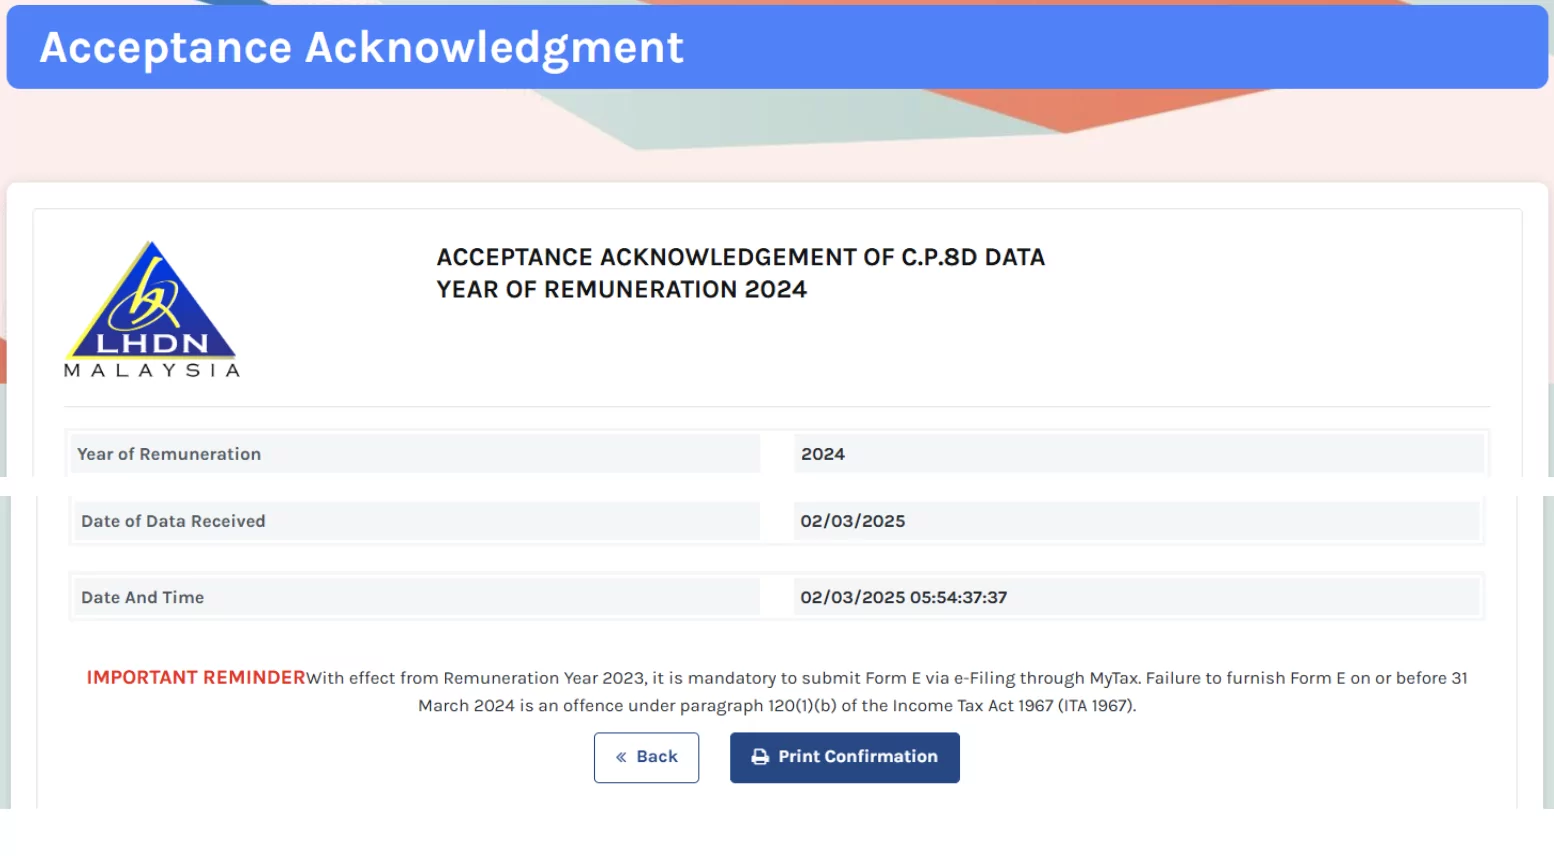Go back using the Back button
Screen dimensions: 1554x856
(x=646, y=757)
